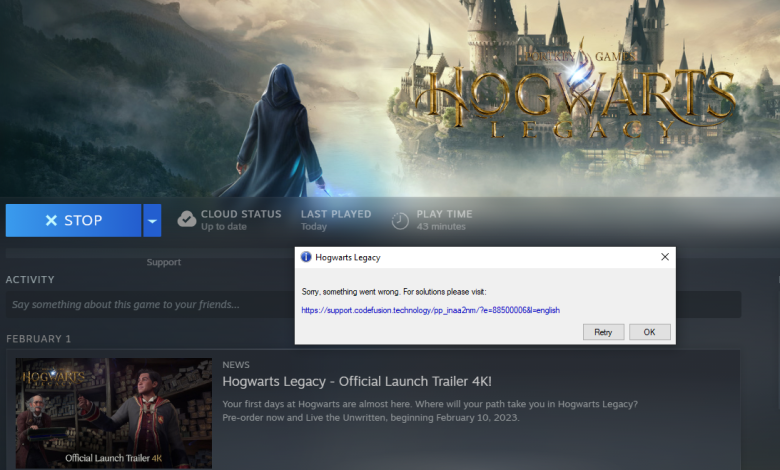780x470 pixels.
Task: Click the ACTIVITY section heading
Action: (30, 280)
